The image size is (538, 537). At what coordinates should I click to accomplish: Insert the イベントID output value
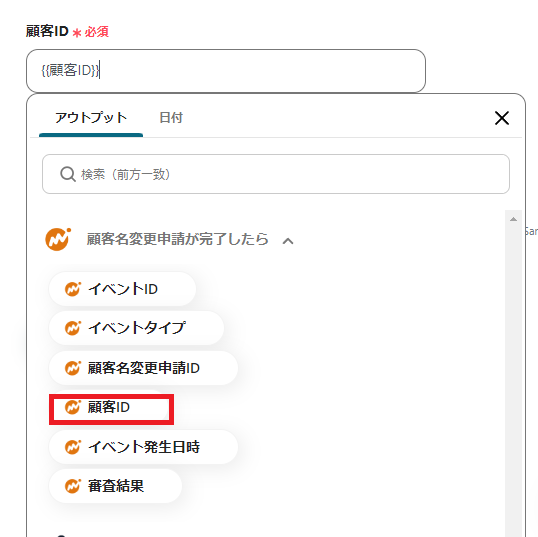click(122, 289)
